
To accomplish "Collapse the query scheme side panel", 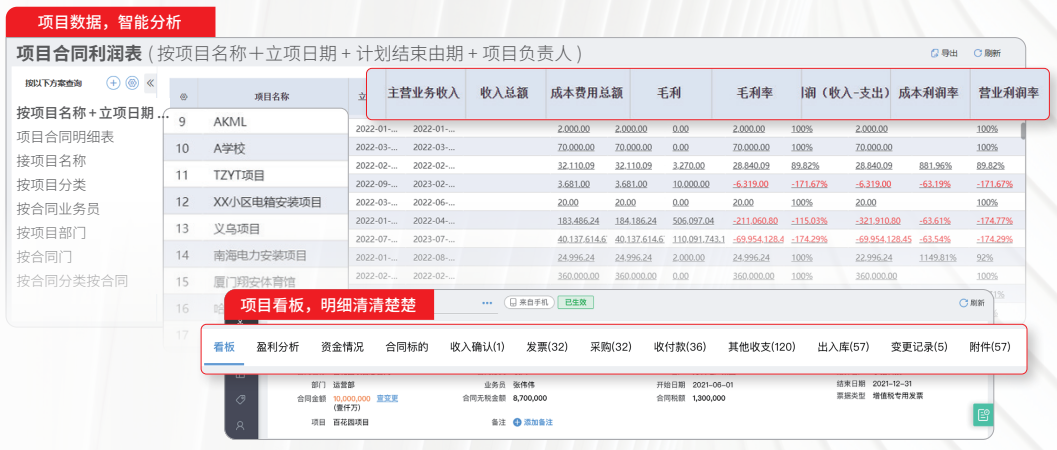I will (x=150, y=83).
